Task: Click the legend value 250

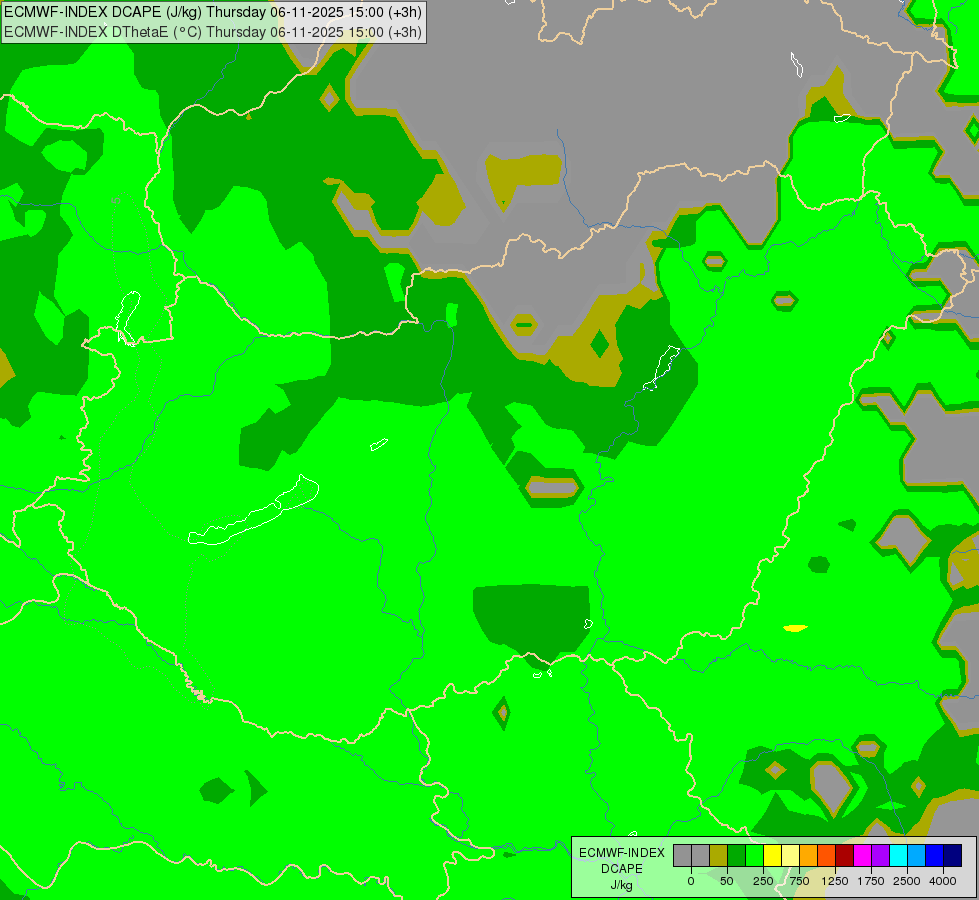Action: pos(763,881)
